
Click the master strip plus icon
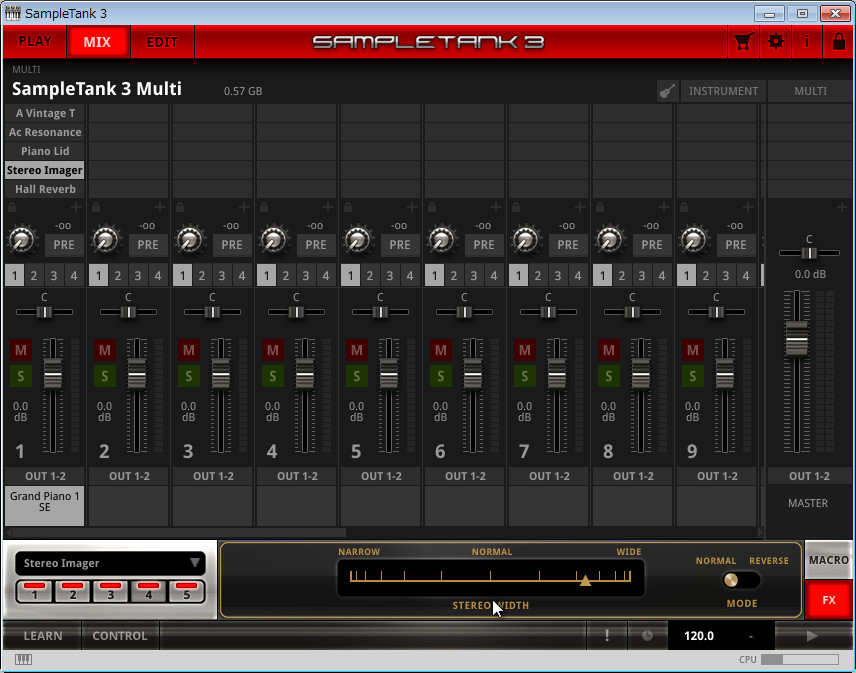point(841,207)
